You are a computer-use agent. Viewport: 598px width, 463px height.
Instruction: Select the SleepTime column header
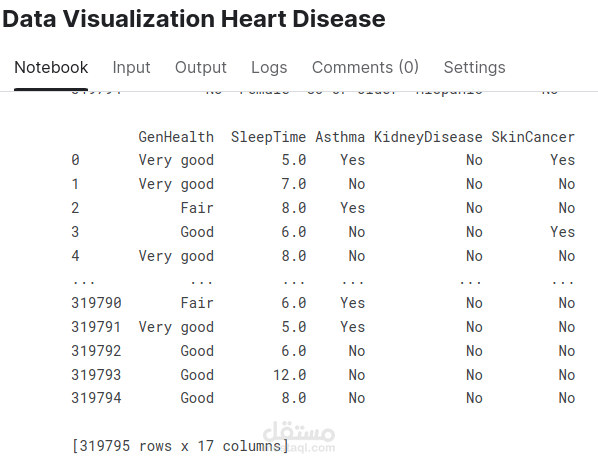[x=268, y=137]
